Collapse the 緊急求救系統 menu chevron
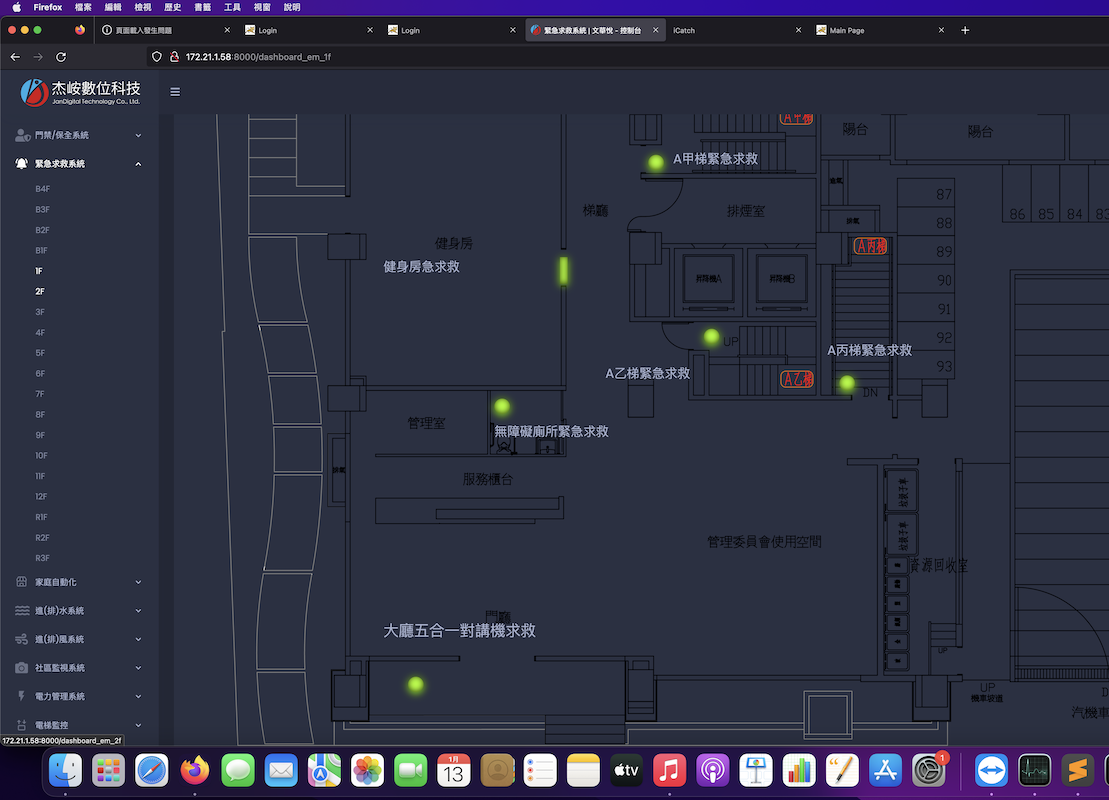 (x=139, y=163)
